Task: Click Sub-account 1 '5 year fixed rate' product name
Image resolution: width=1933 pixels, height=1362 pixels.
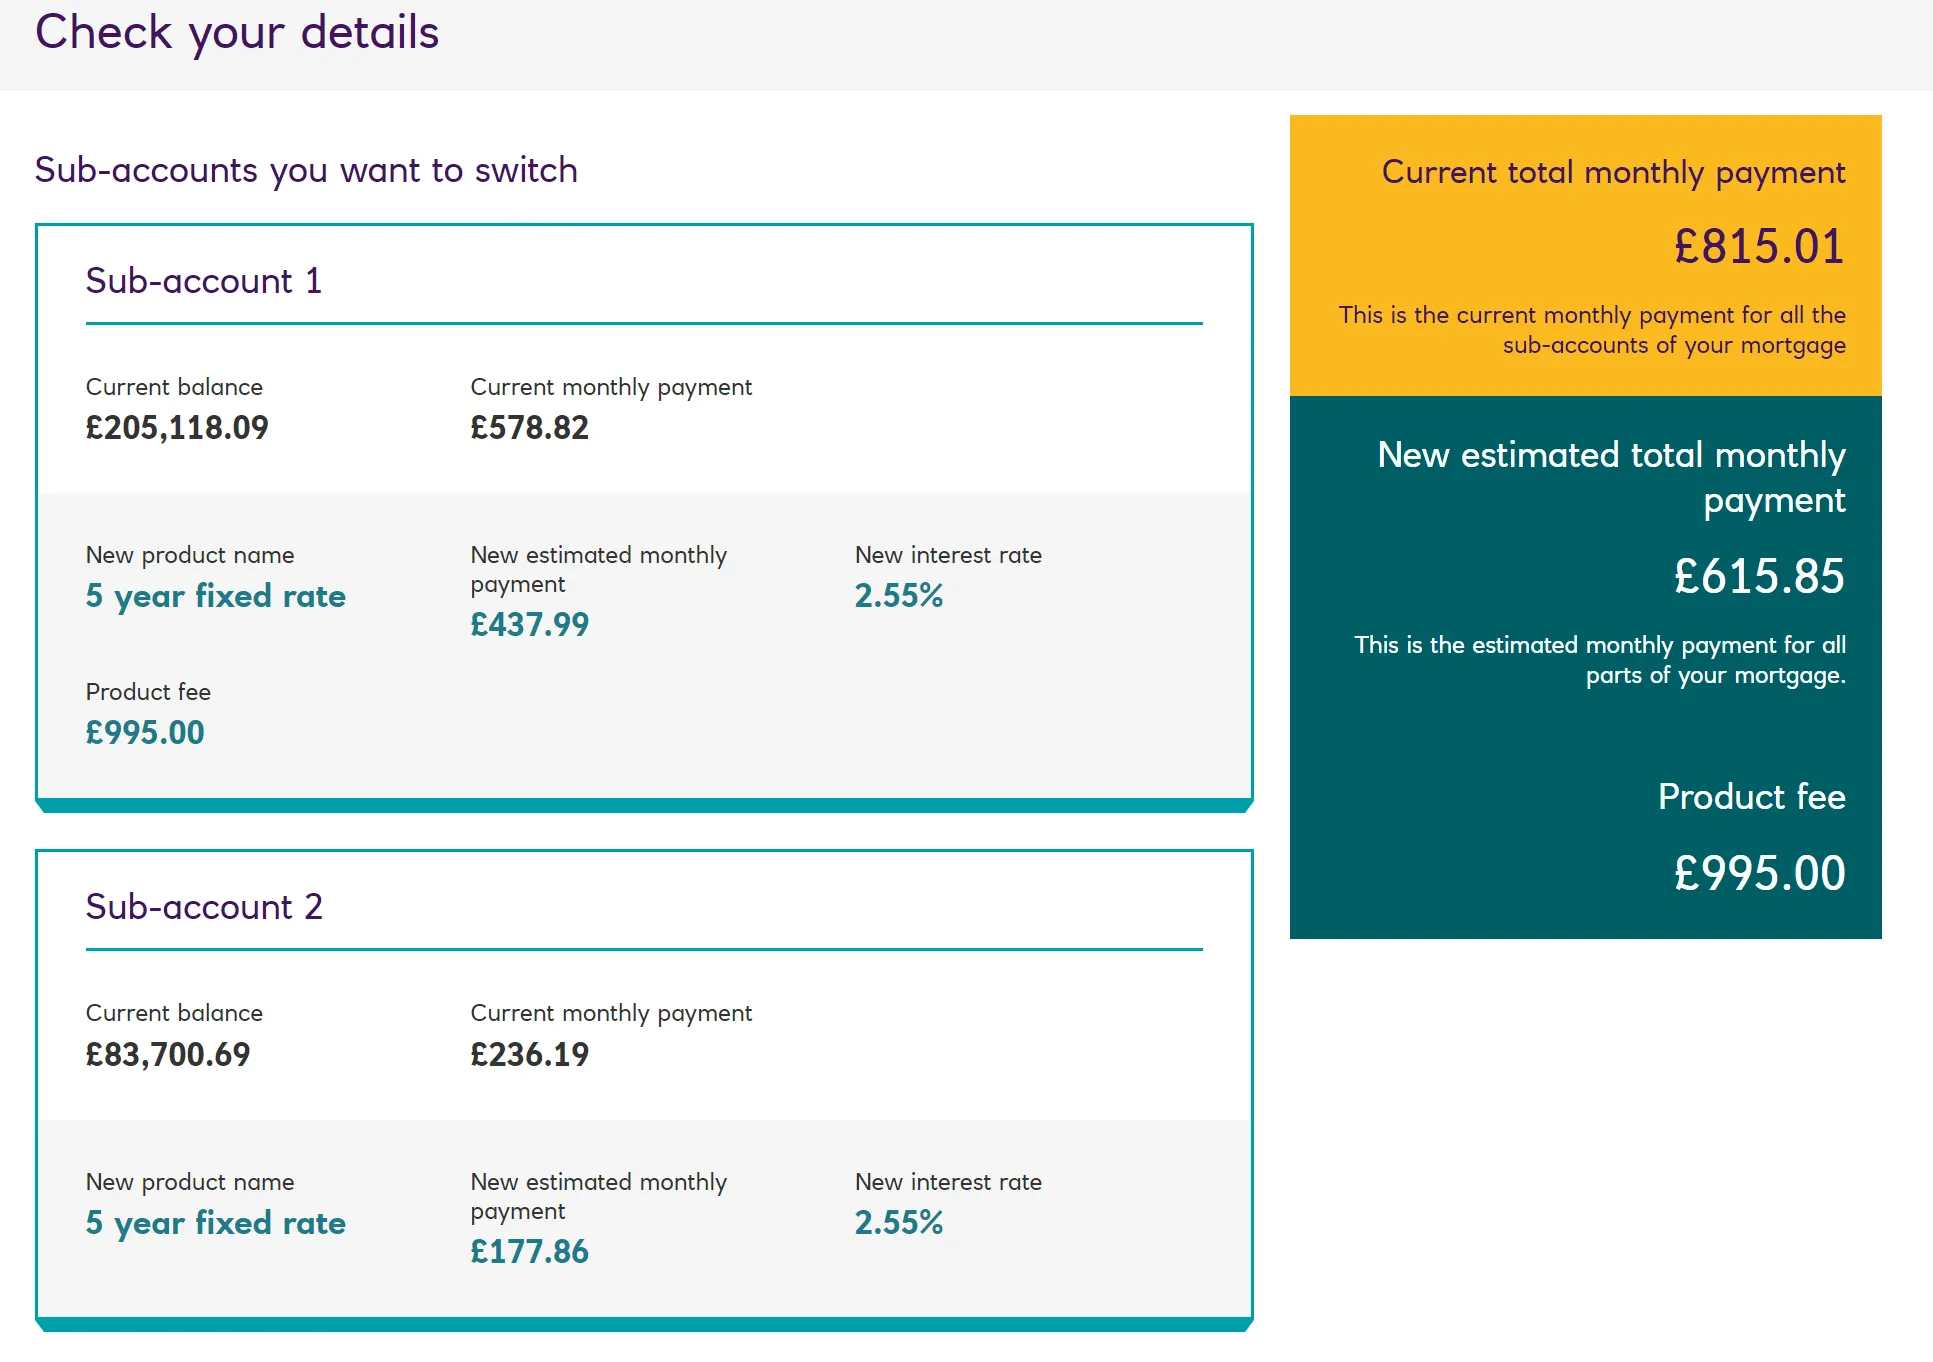Action: pos(215,596)
